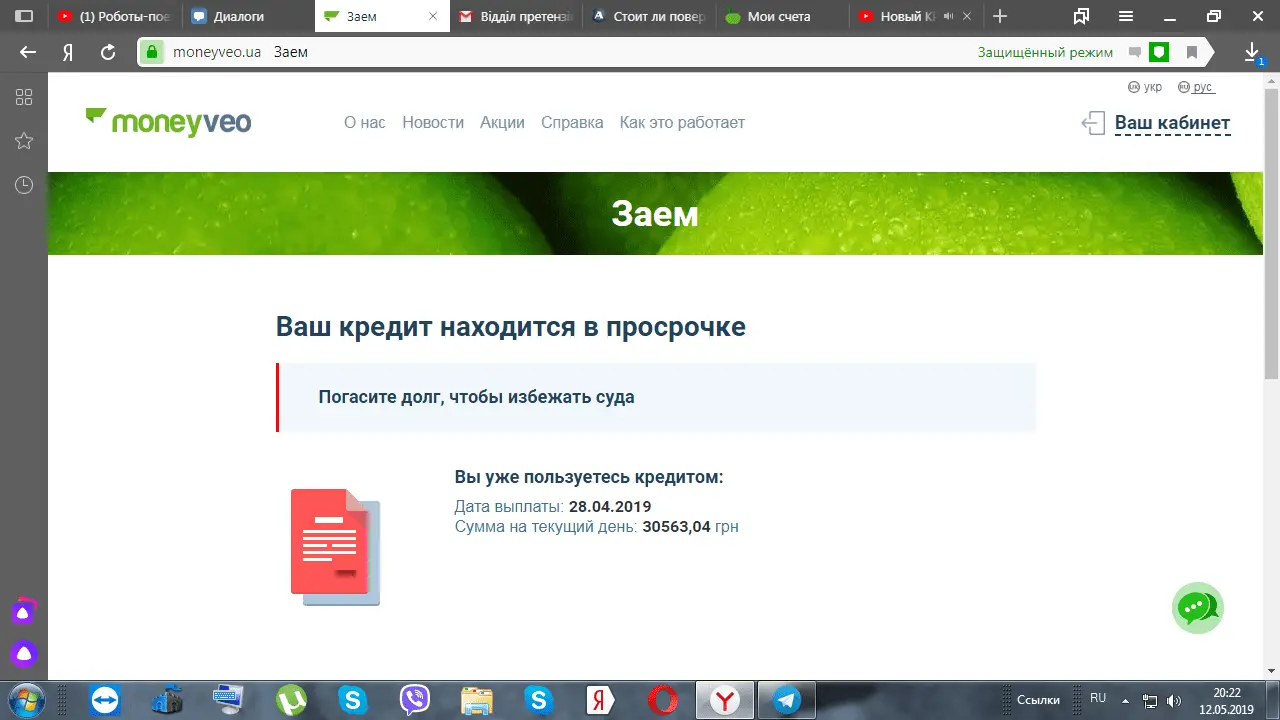Open the history clock icon in sidebar
Screen dimensions: 1280x720
pos(24,185)
